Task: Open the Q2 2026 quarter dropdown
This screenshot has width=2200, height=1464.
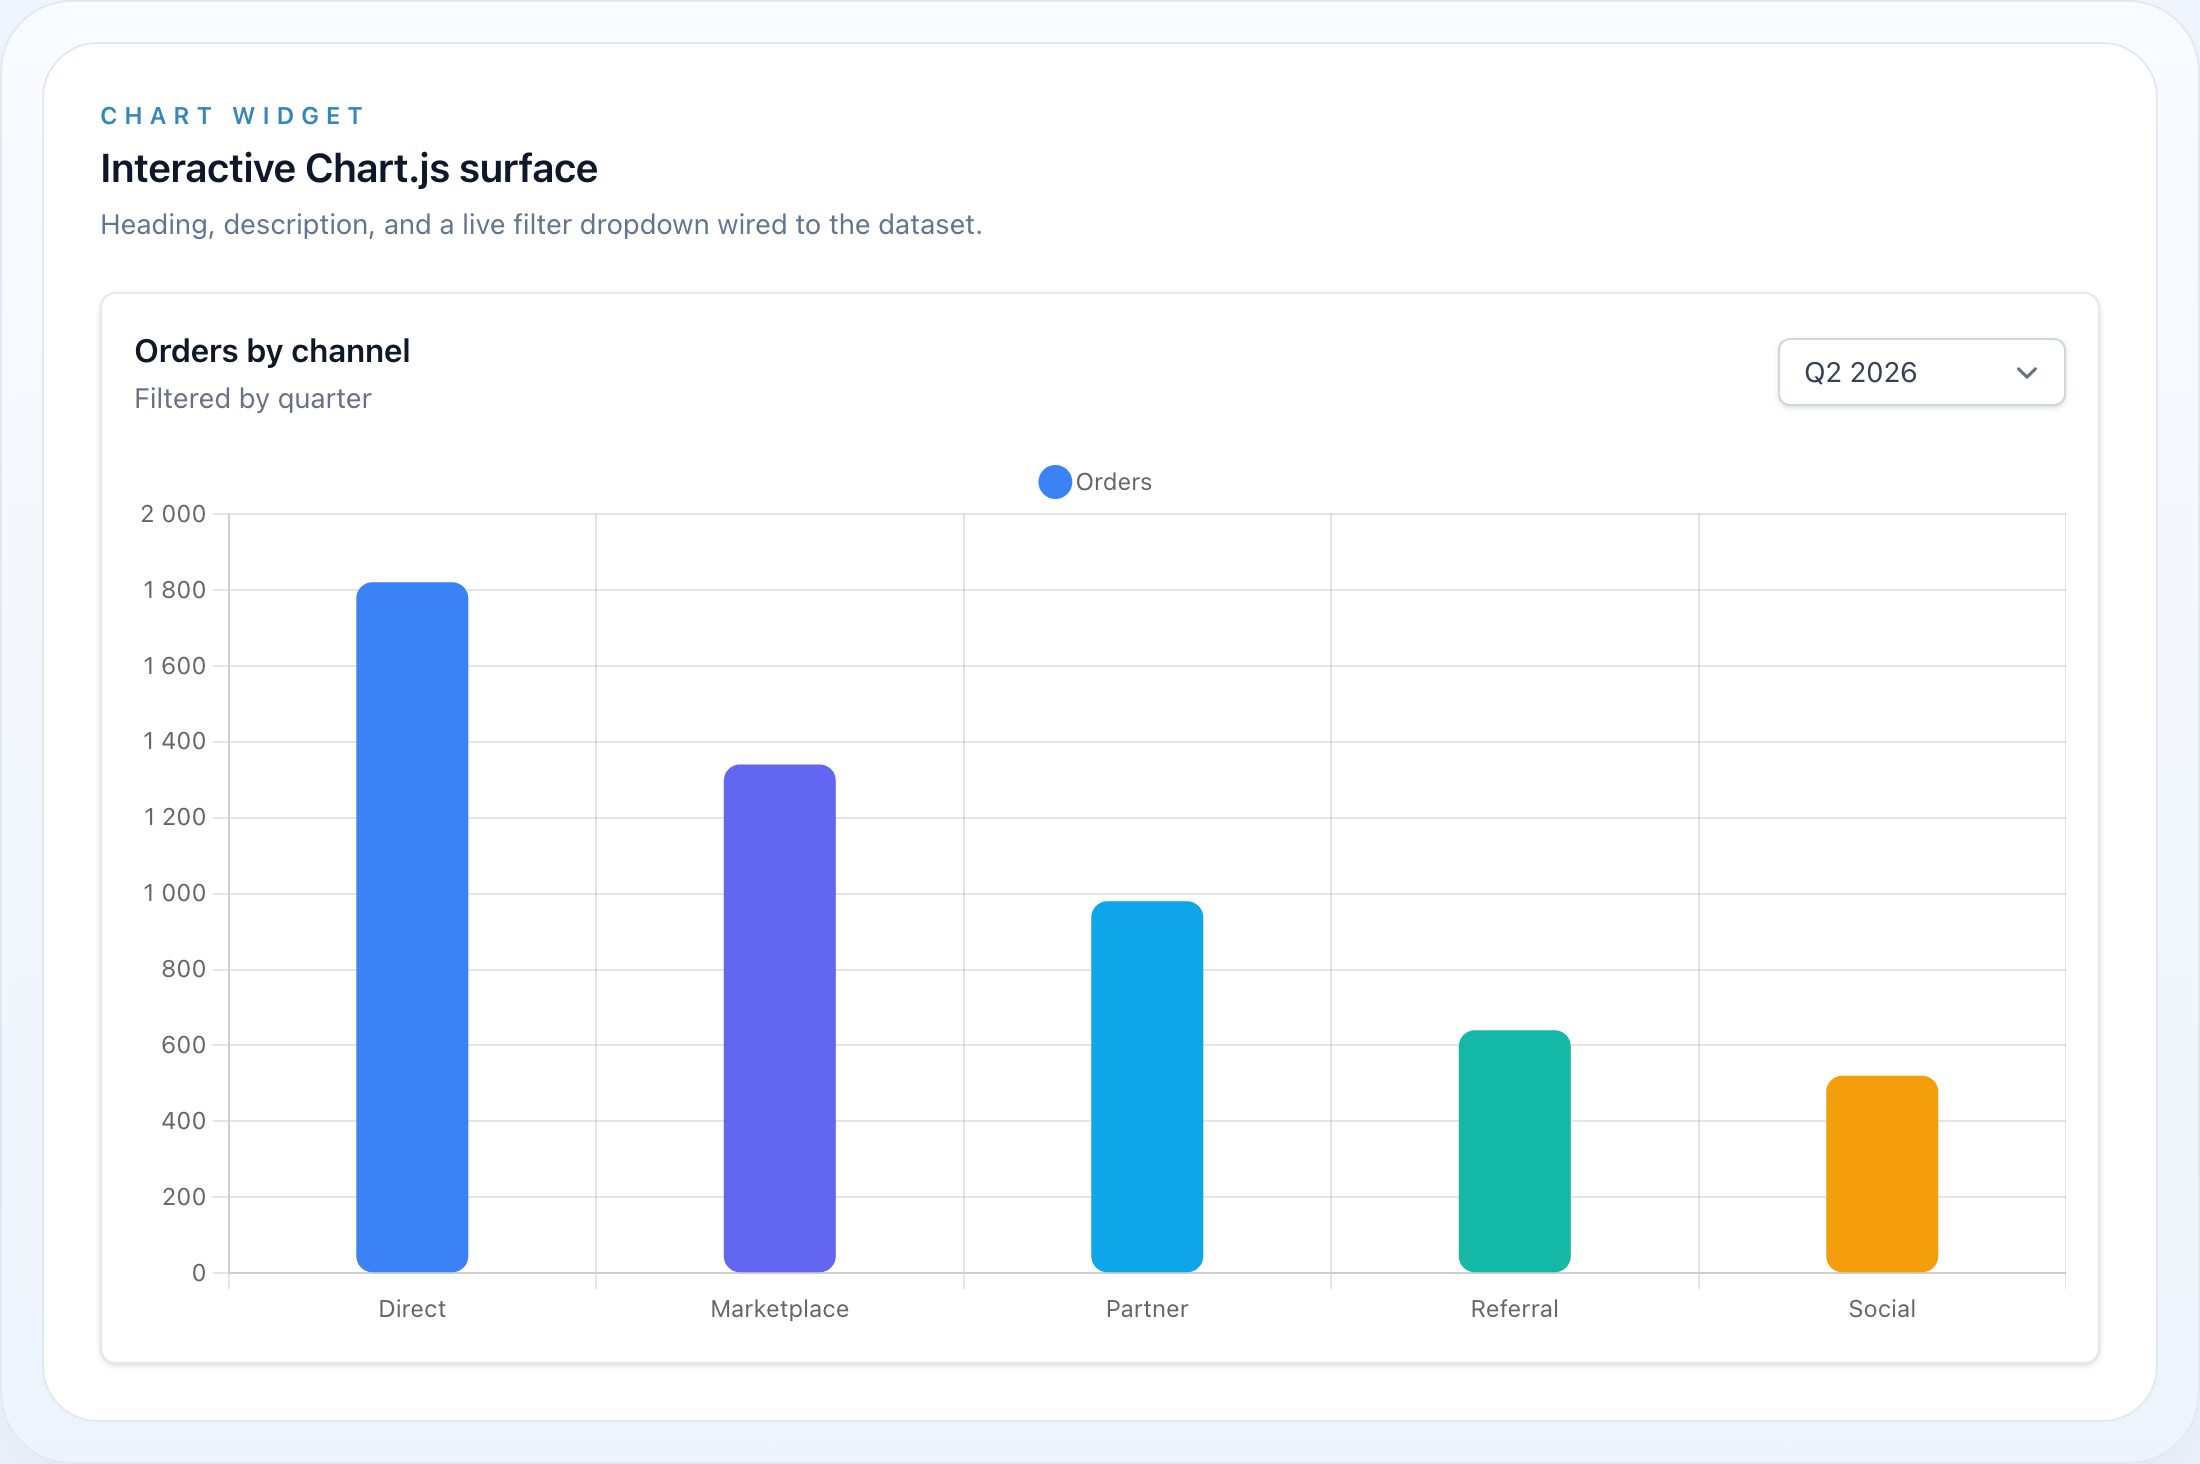Action: coord(1921,372)
